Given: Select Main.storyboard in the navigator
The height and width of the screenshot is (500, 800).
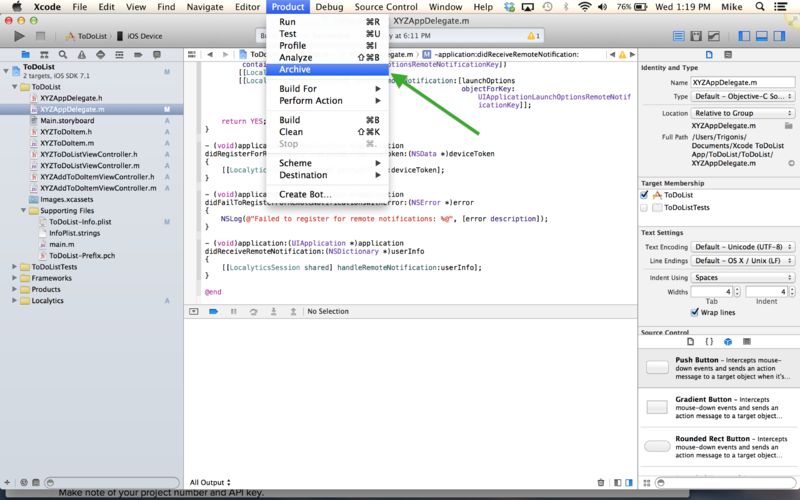Looking at the screenshot, I should tap(67, 120).
